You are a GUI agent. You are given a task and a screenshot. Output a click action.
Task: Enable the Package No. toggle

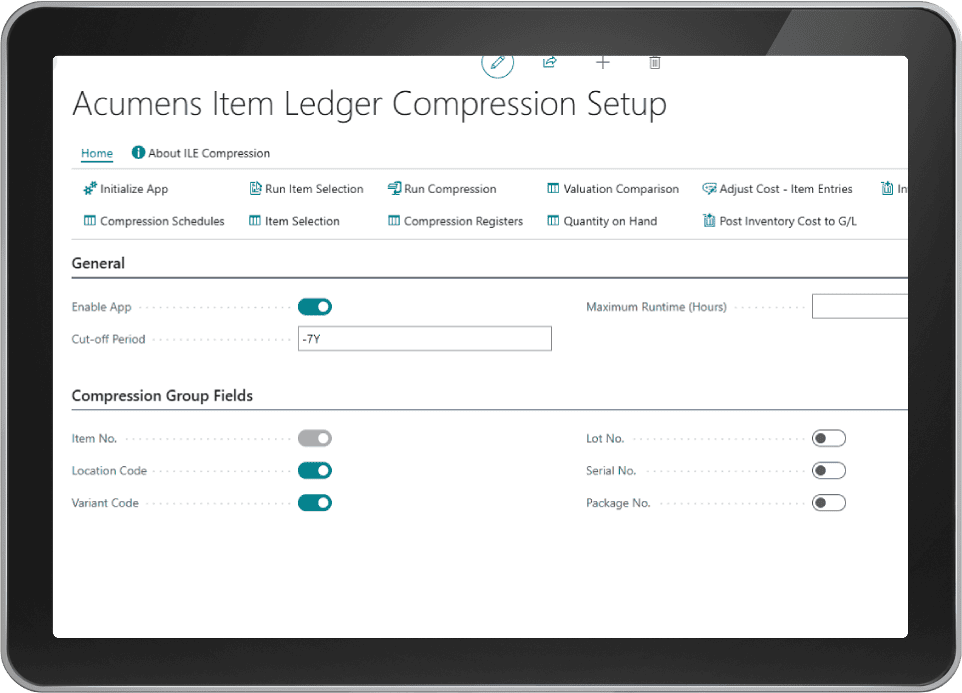828,503
